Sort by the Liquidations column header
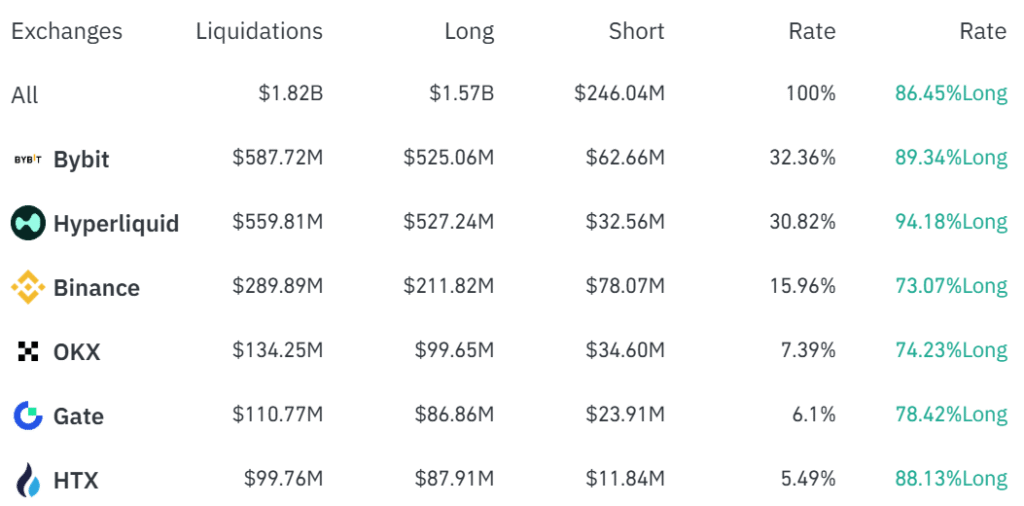1024x506 pixels. (x=259, y=31)
